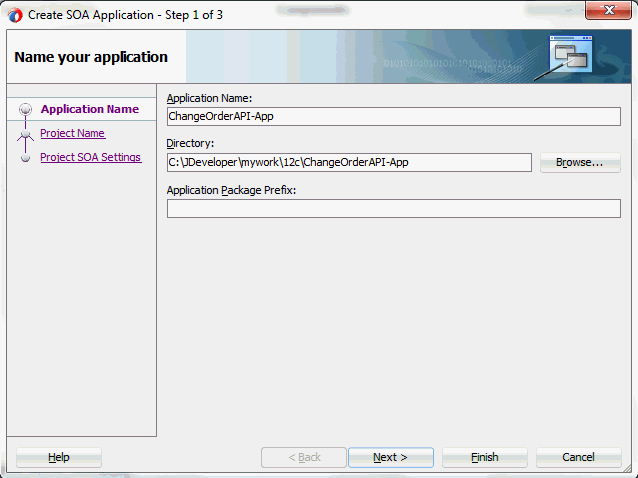Image resolution: width=638 pixels, height=478 pixels.
Task: Click the disabled Back button
Action: (x=304, y=457)
